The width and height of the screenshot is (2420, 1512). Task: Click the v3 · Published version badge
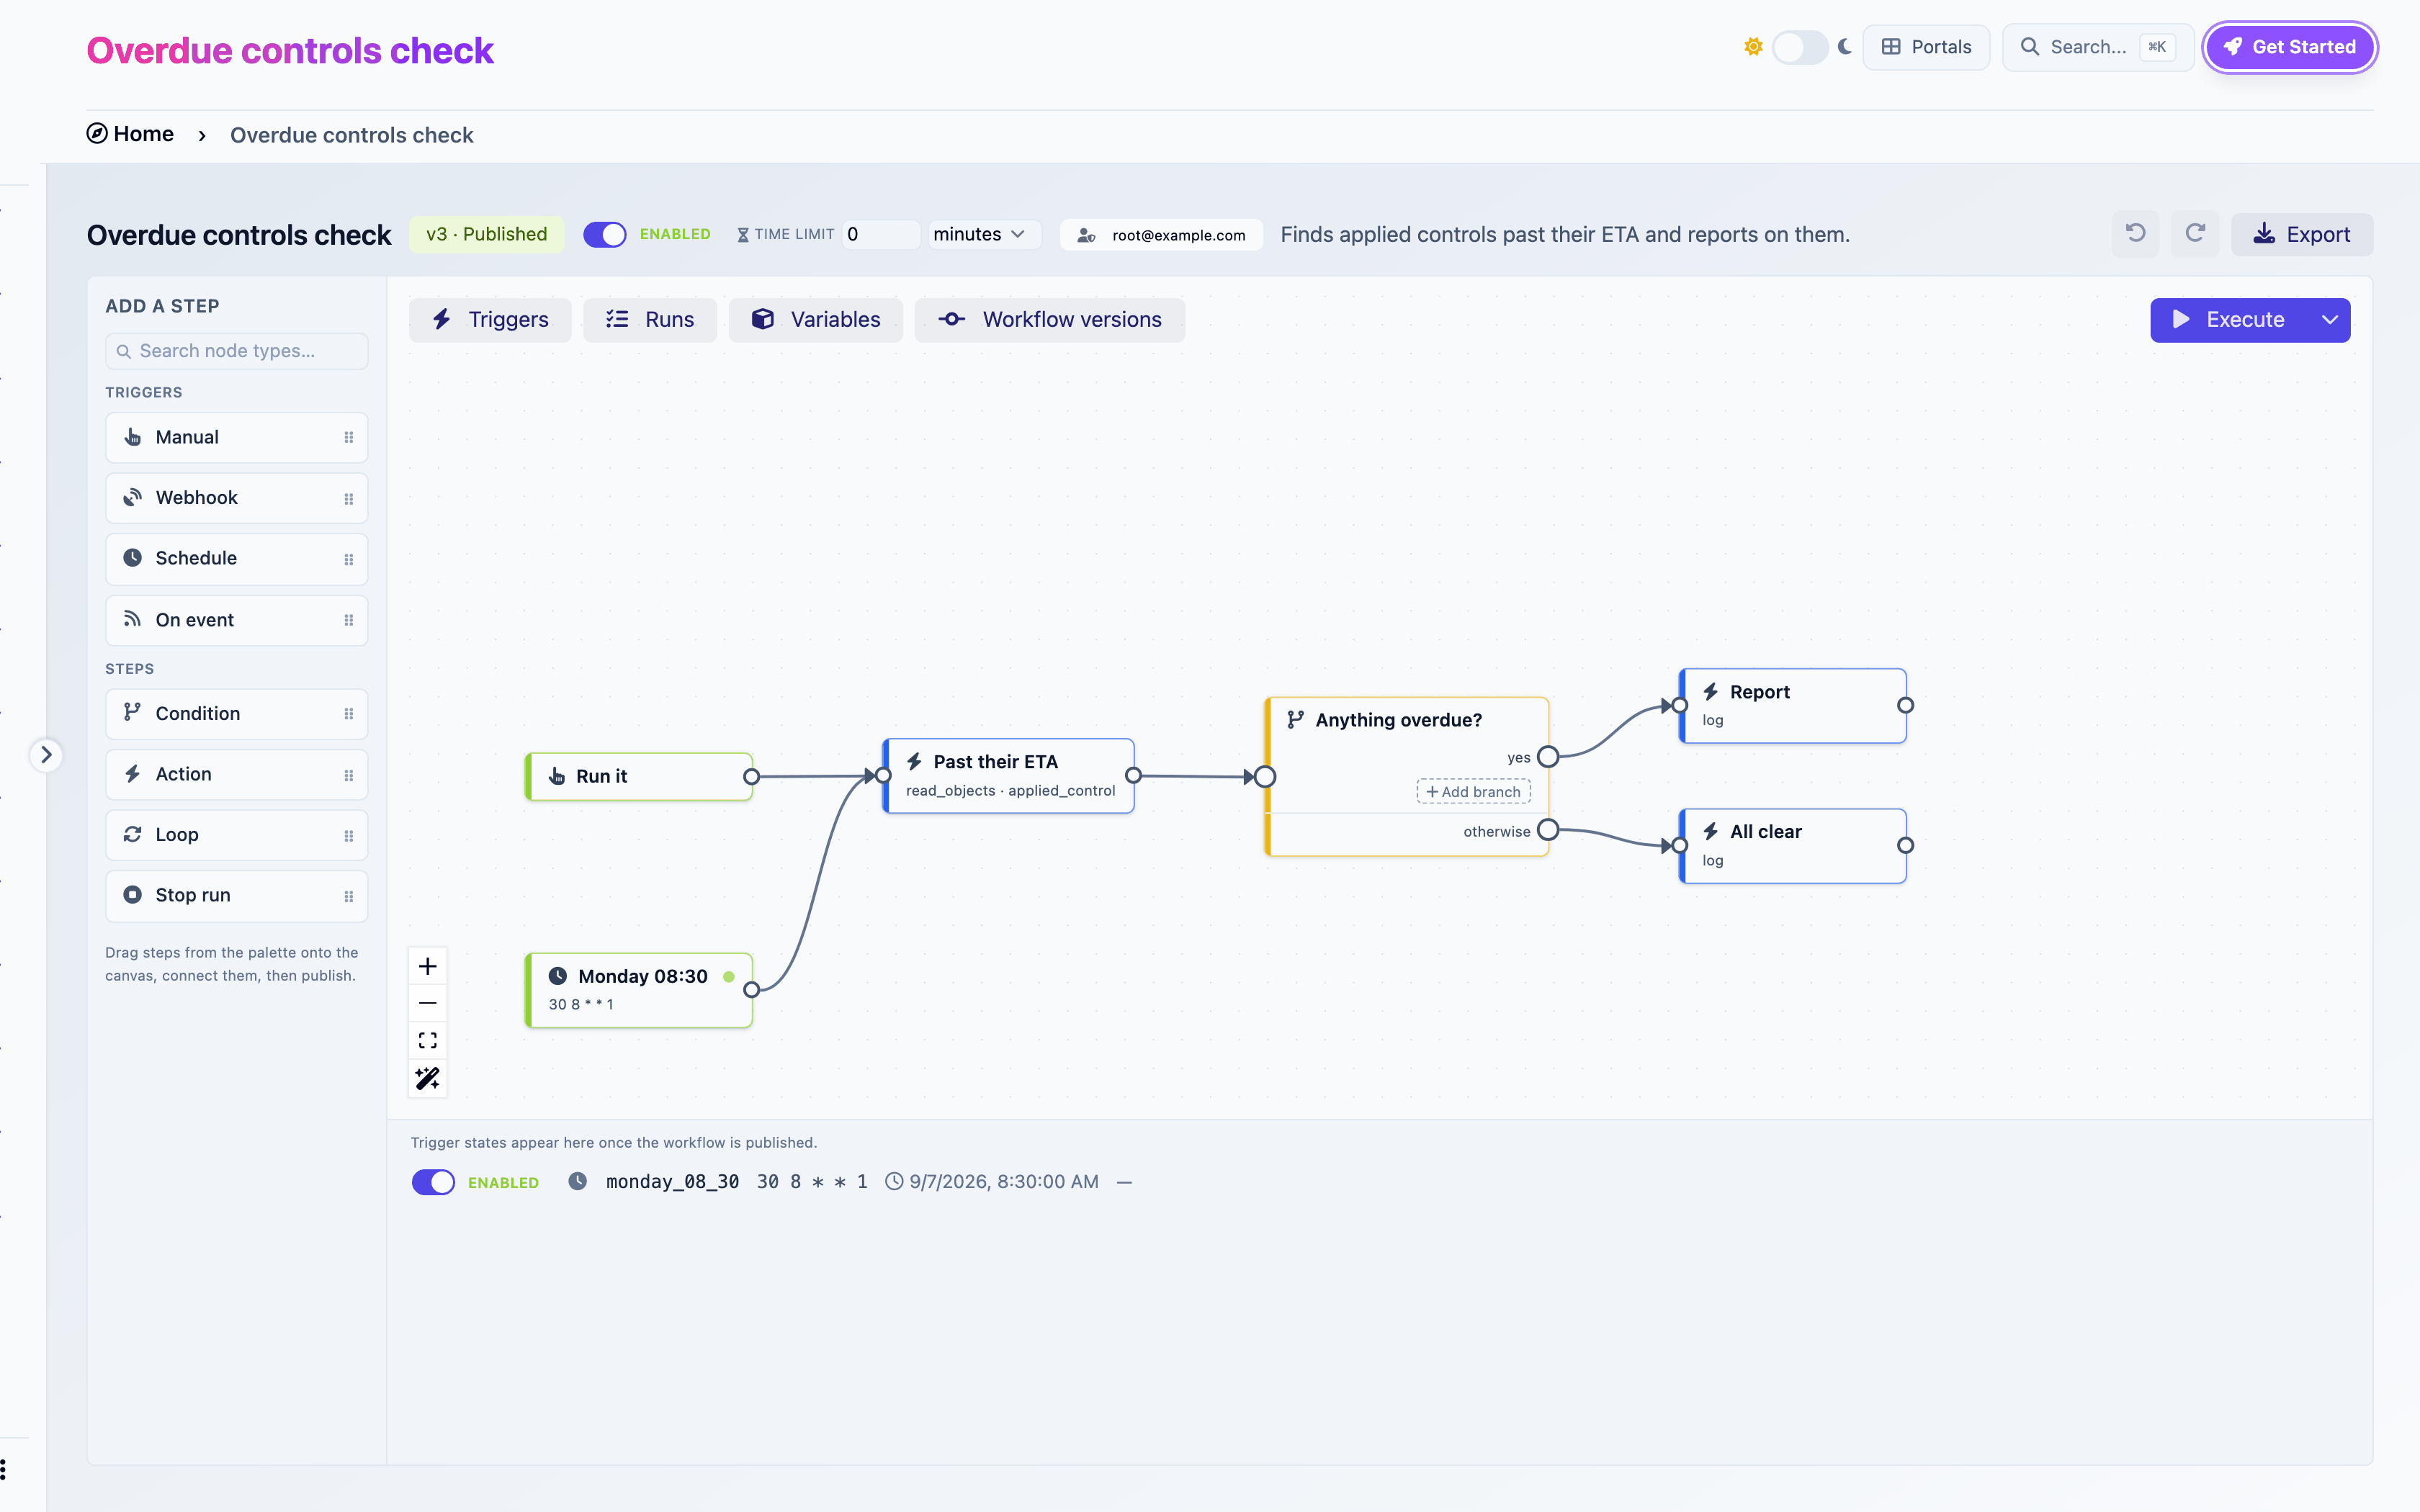pos(487,234)
